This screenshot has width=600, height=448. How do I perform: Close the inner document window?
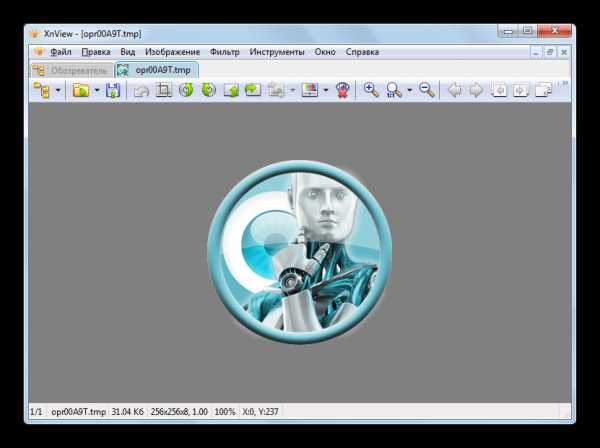pyautogui.click(x=564, y=52)
